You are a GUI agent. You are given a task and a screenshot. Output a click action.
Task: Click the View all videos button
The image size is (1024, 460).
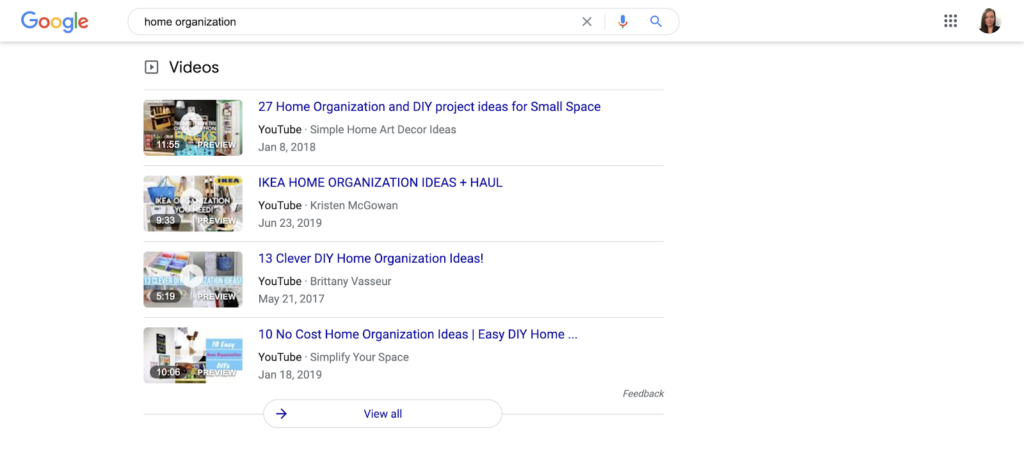click(383, 414)
